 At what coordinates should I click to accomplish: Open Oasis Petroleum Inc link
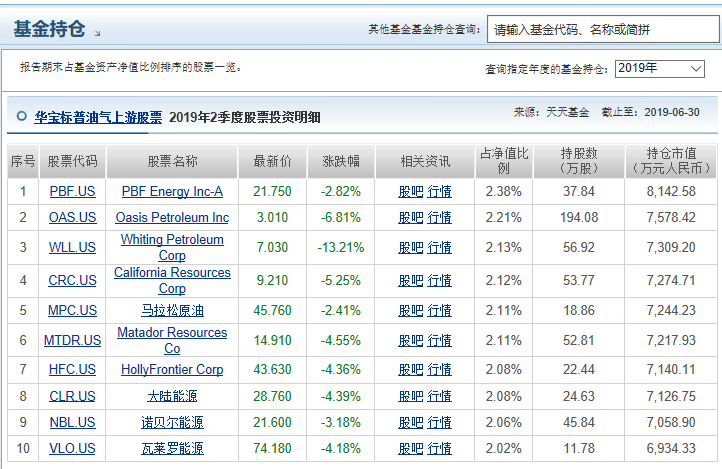pos(172,217)
